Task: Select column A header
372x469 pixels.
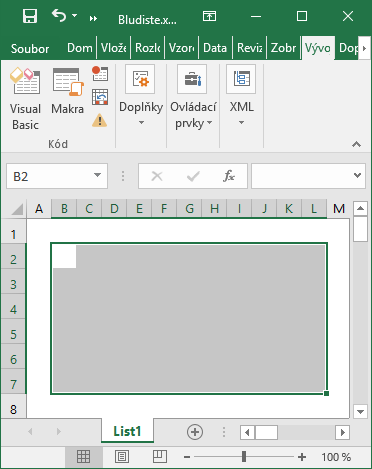Action: tap(39, 209)
